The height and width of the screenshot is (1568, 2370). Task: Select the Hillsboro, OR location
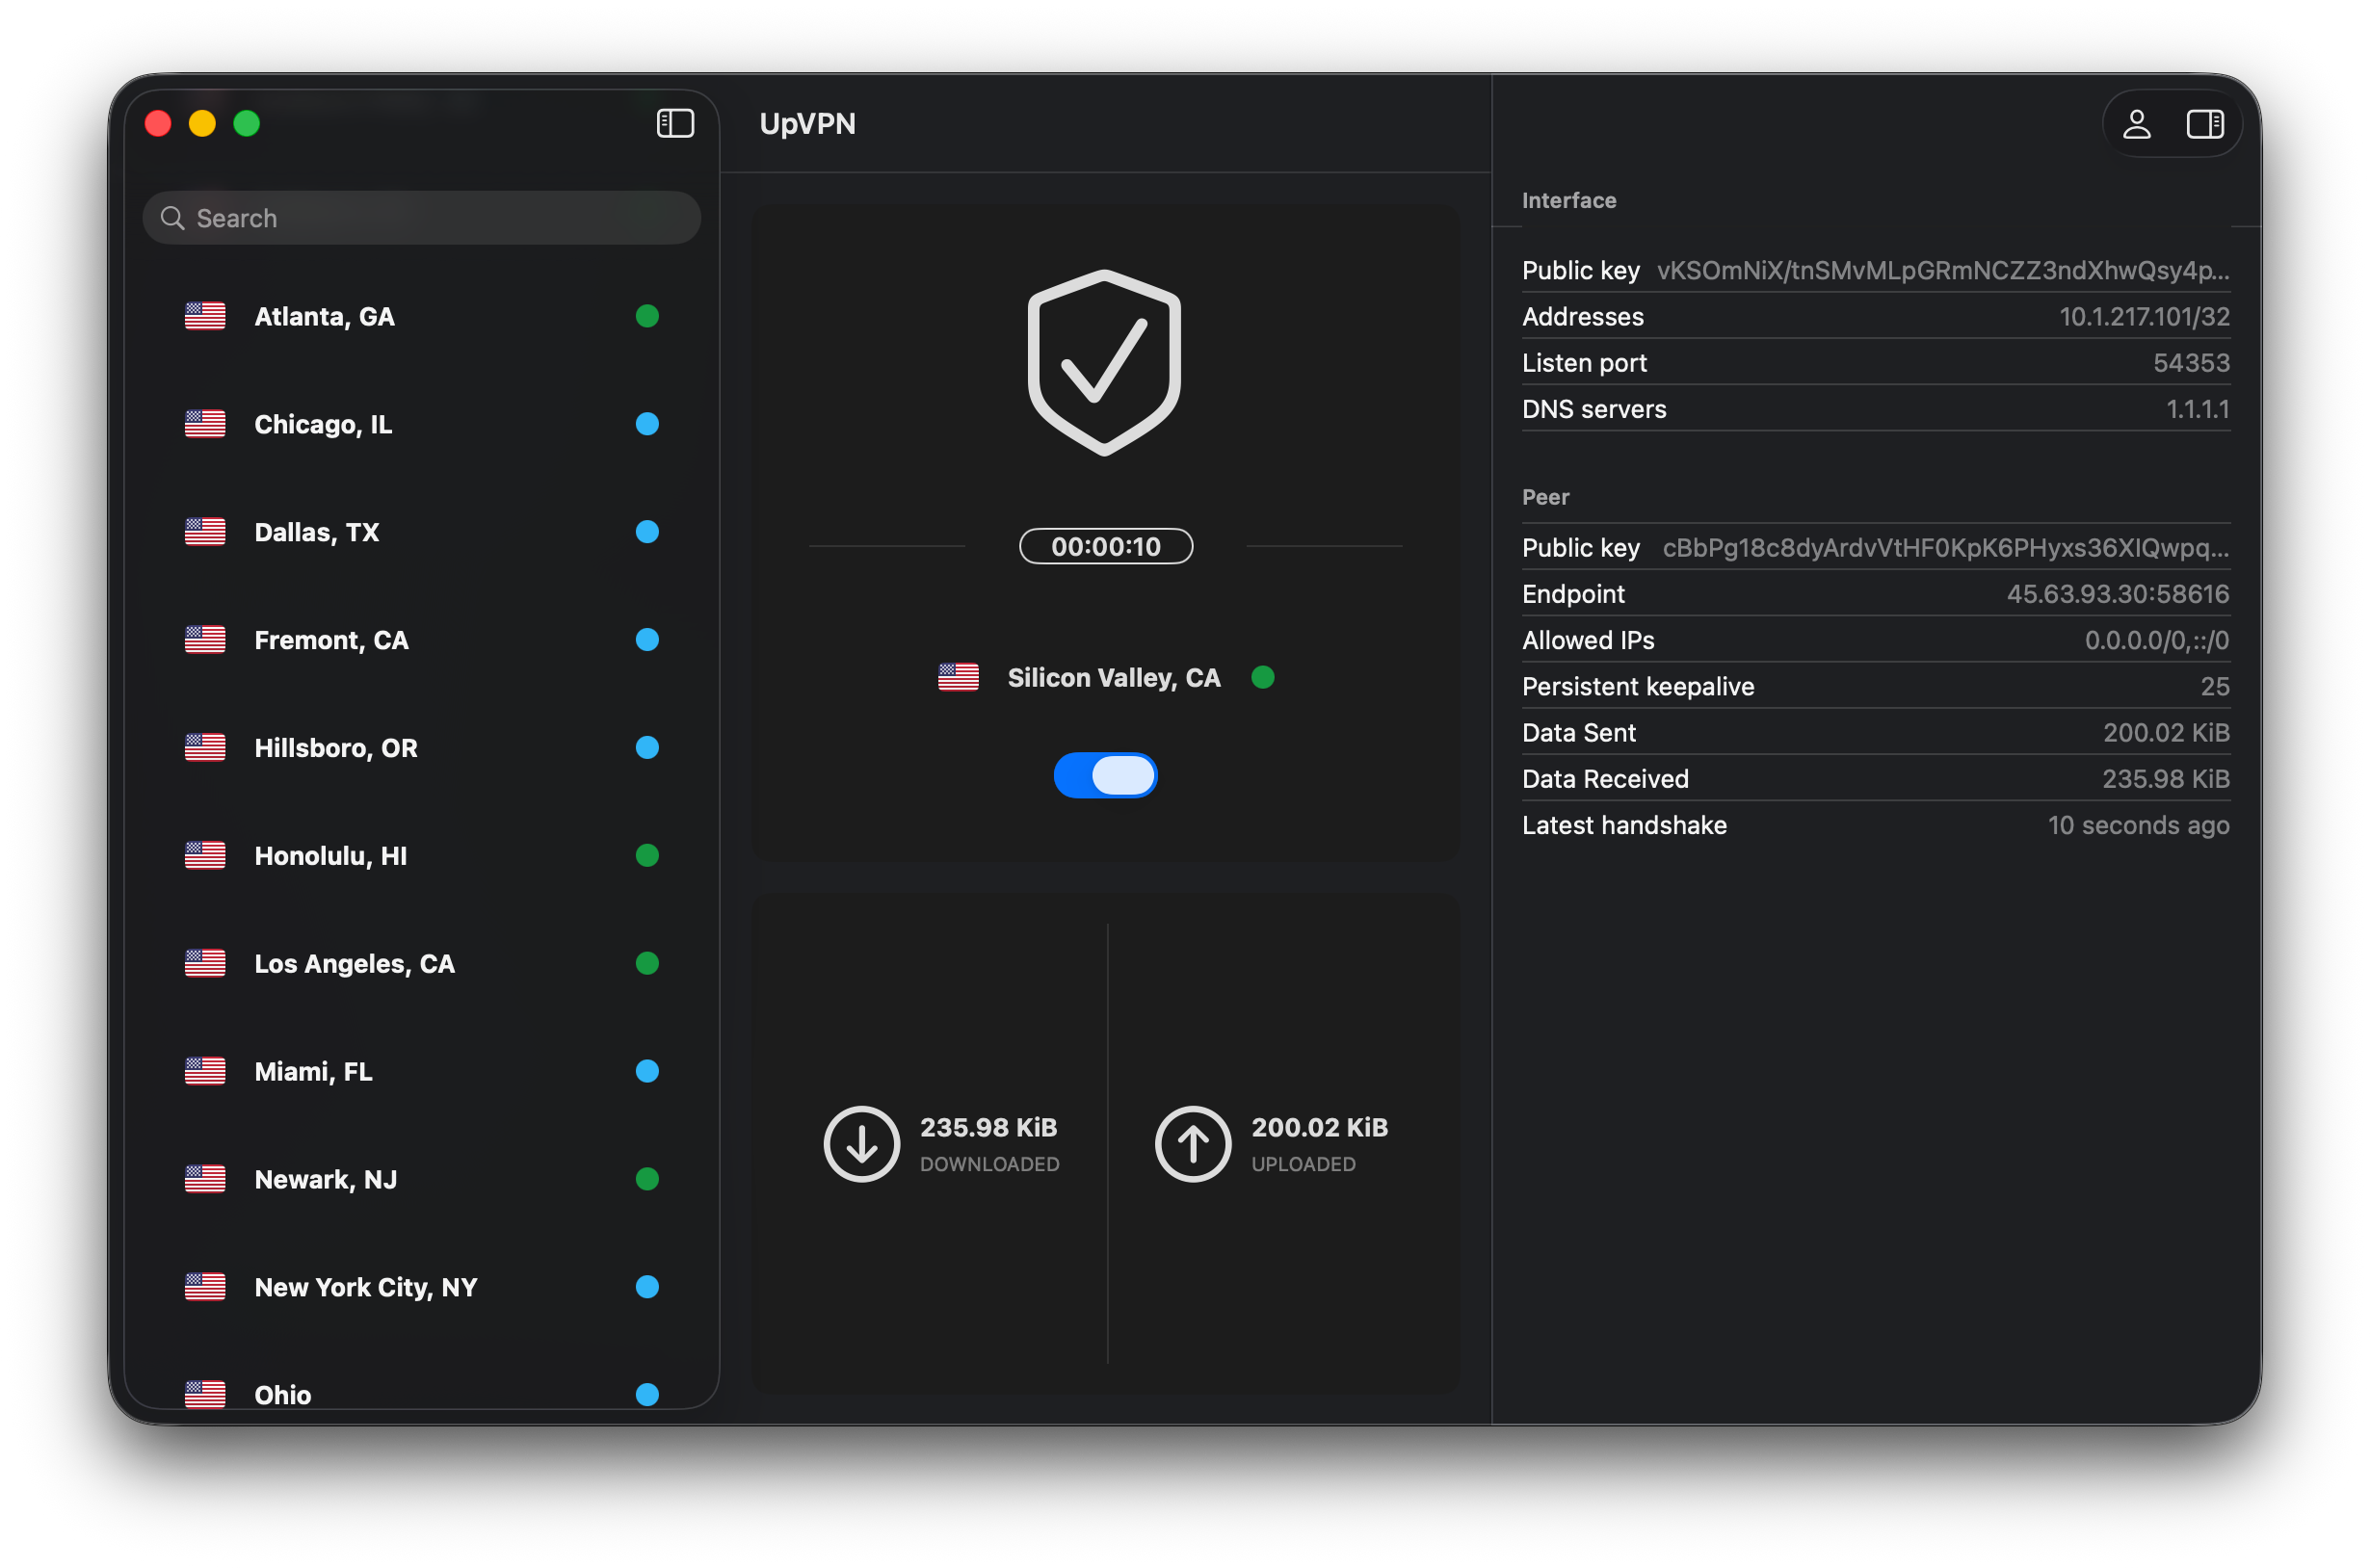click(421, 748)
